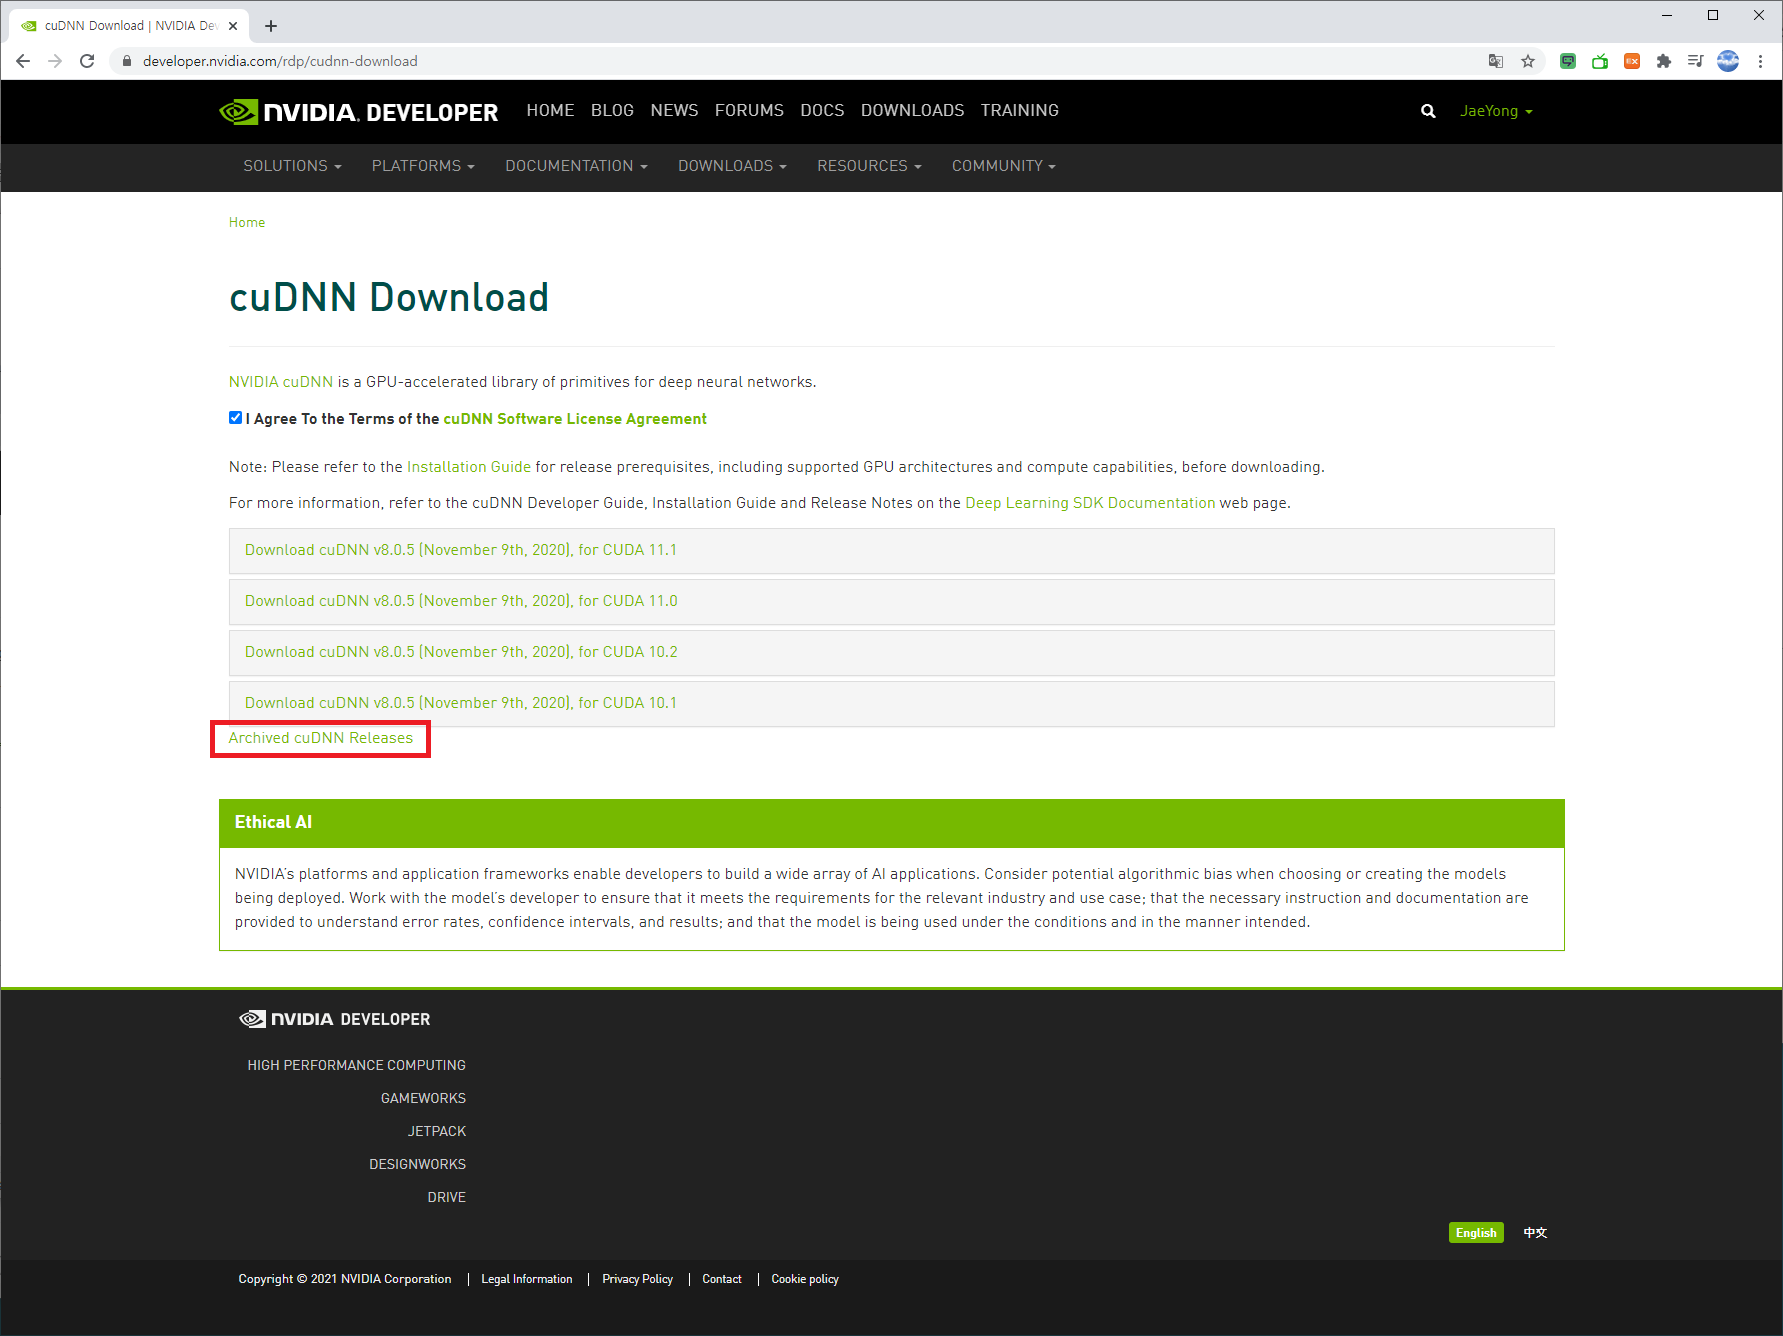Open cuDNN Software License Agreement link
Screen dimensions: 1783x1336
tap(575, 419)
